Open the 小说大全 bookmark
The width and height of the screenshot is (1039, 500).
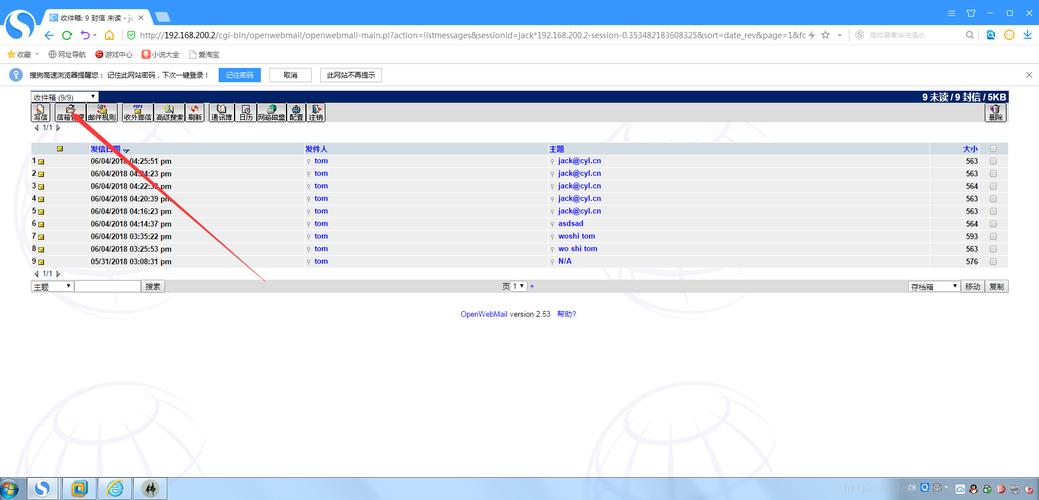160,54
